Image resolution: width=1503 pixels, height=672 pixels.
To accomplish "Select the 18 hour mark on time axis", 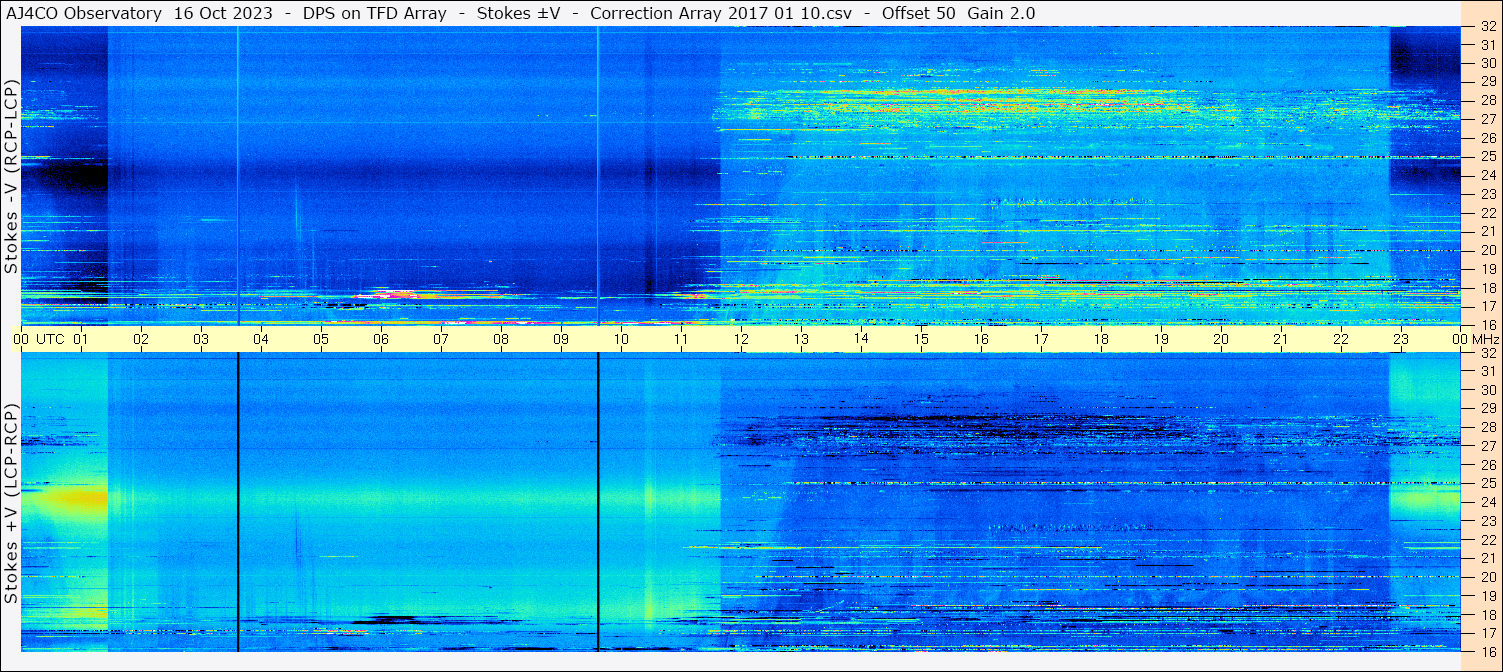I will tap(1100, 339).
